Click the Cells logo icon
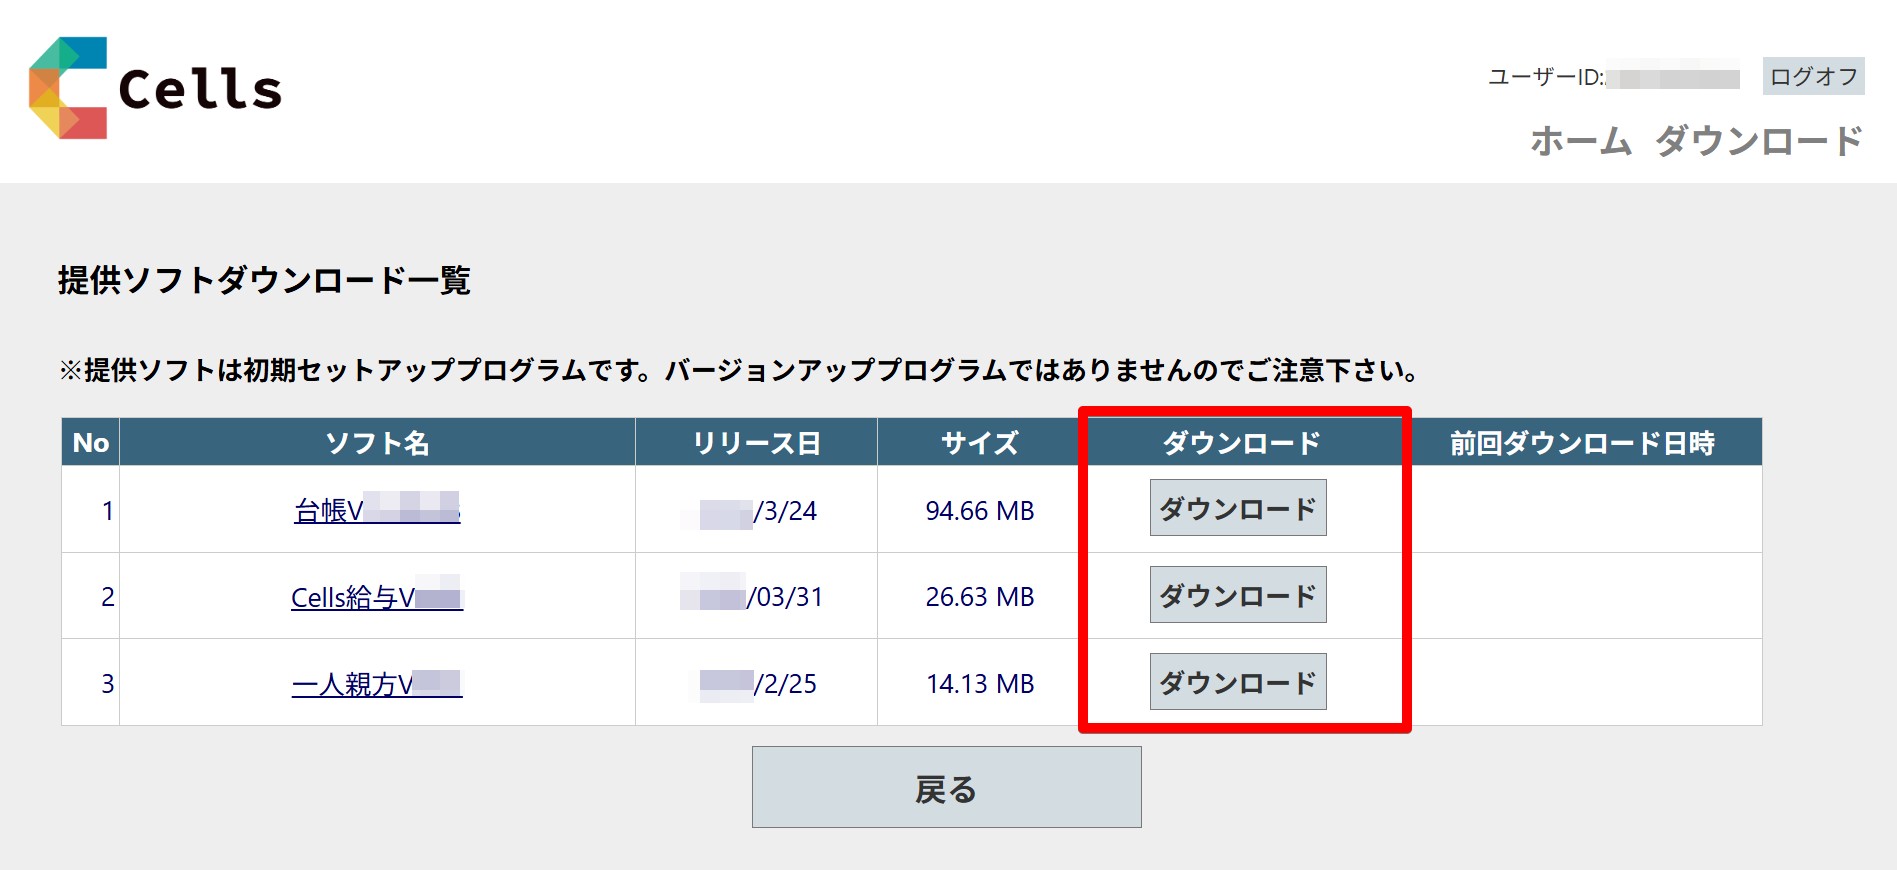The height and width of the screenshot is (870, 1897). coord(68,88)
